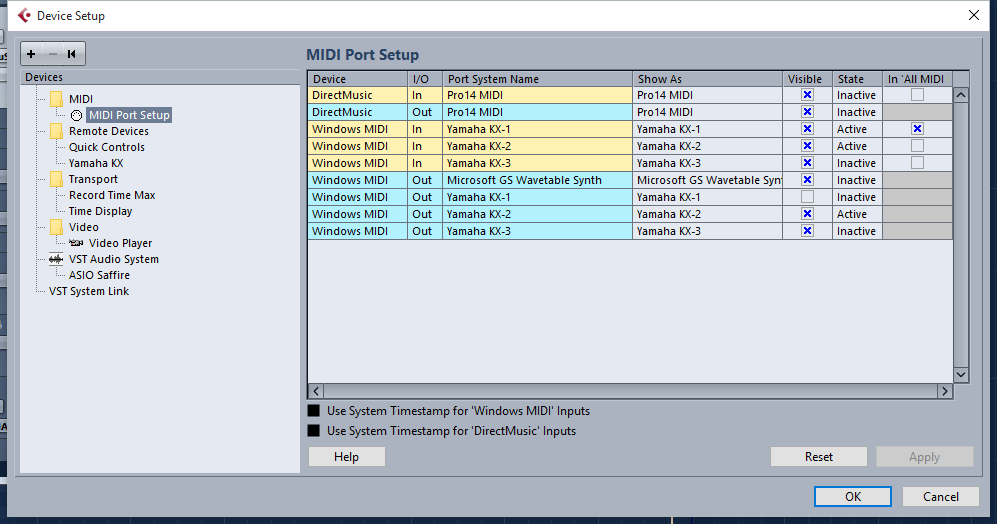The image size is (997, 524).
Task: Select MIDI Port Setup tree item
Action: [128, 115]
